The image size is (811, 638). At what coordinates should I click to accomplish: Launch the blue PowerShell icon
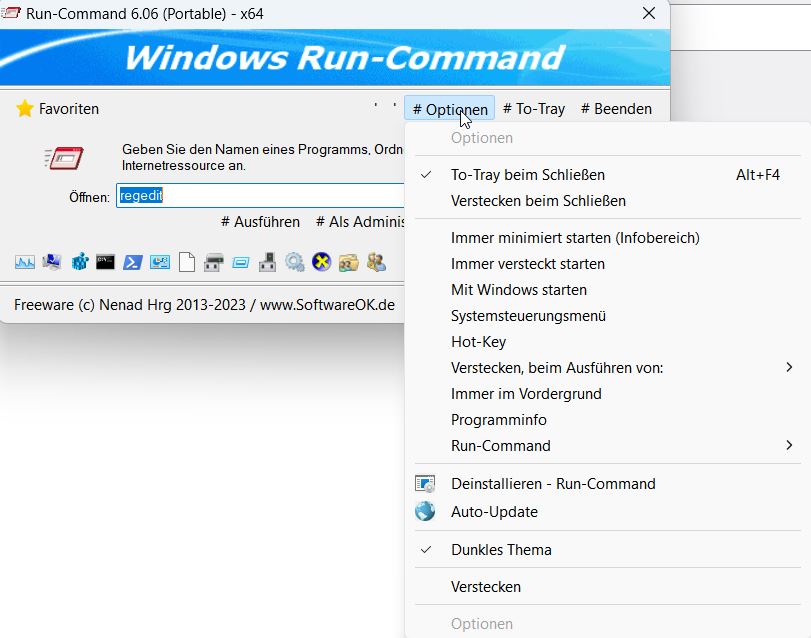pos(133,263)
